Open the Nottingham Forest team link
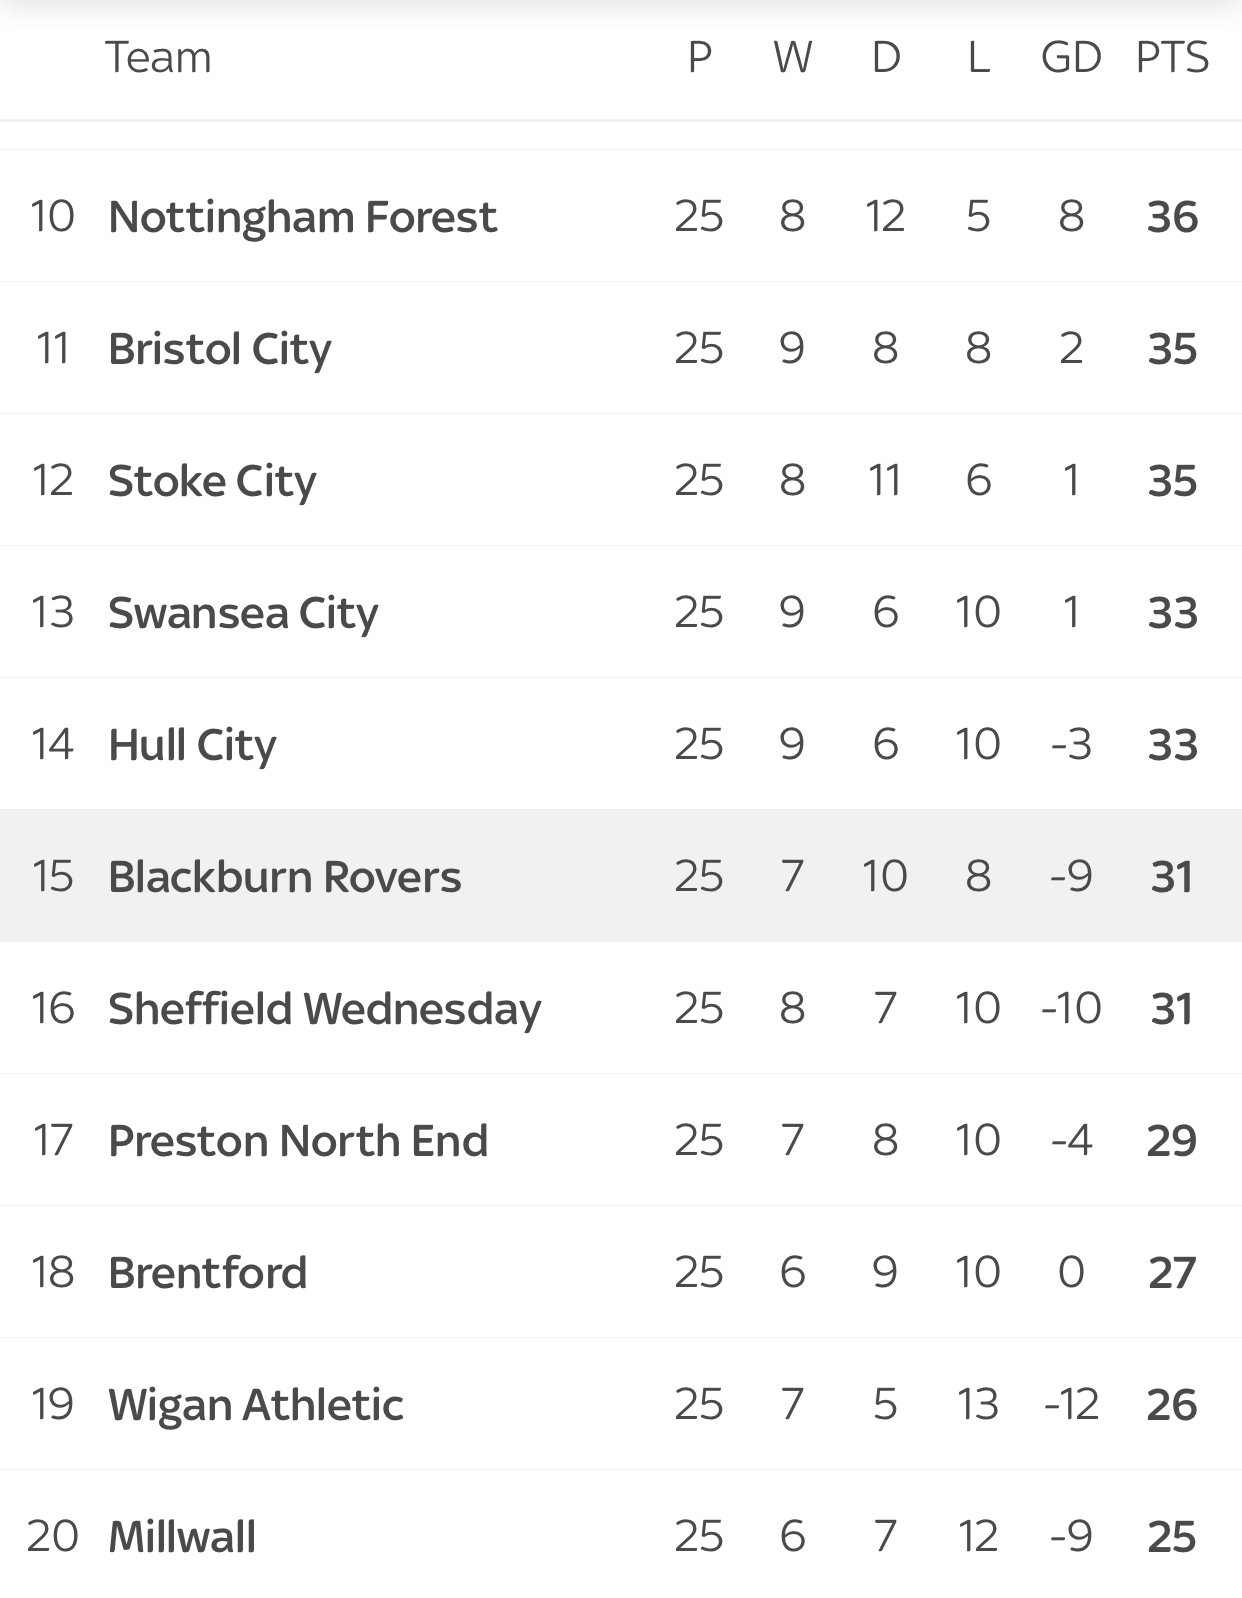 pos(302,217)
